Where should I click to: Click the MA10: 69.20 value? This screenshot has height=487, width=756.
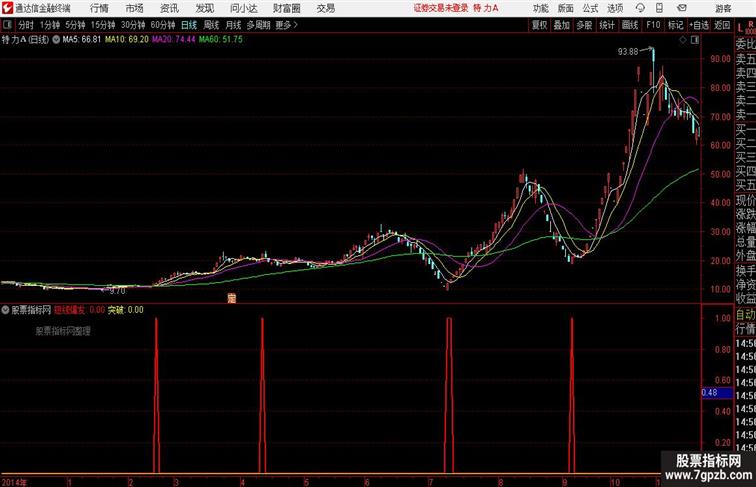(127, 40)
